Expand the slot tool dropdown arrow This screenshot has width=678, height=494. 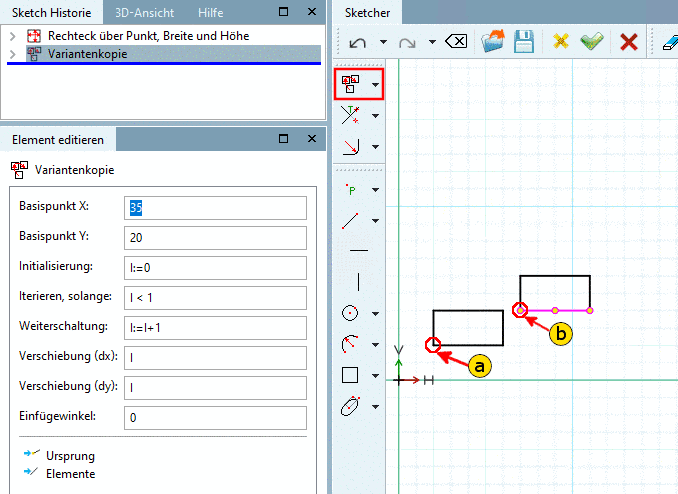375,406
